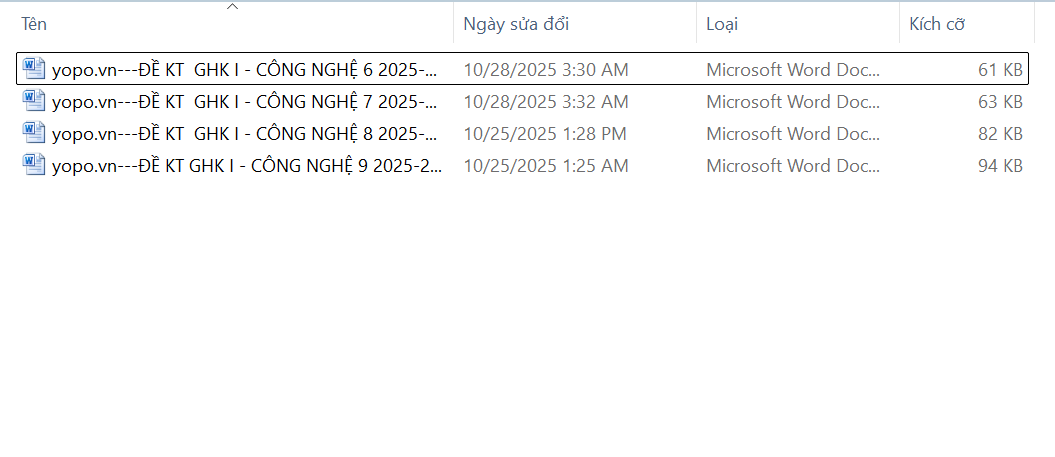
Task: Select the CÔNG NGHỆ 6 file name
Action: 245,70
